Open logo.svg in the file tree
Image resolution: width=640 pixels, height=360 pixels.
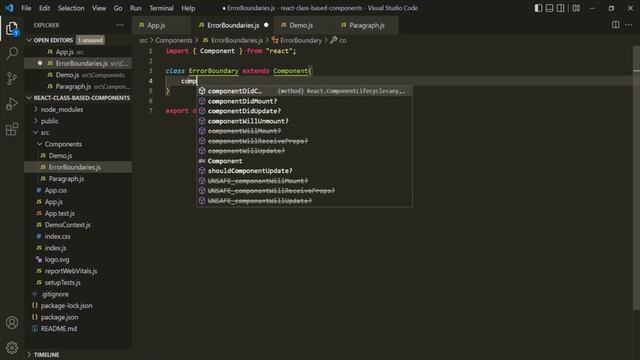pyautogui.click(x=78, y=259)
